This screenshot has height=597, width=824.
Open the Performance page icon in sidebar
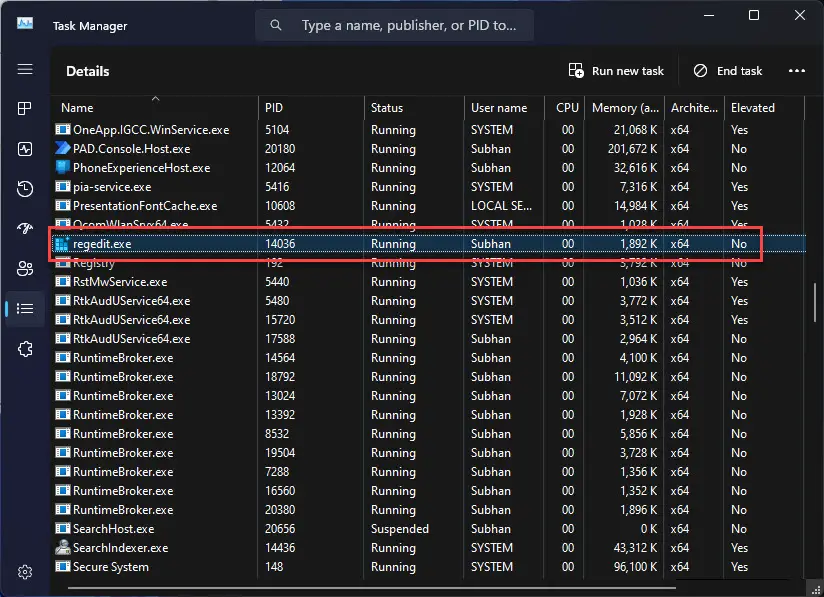25,149
